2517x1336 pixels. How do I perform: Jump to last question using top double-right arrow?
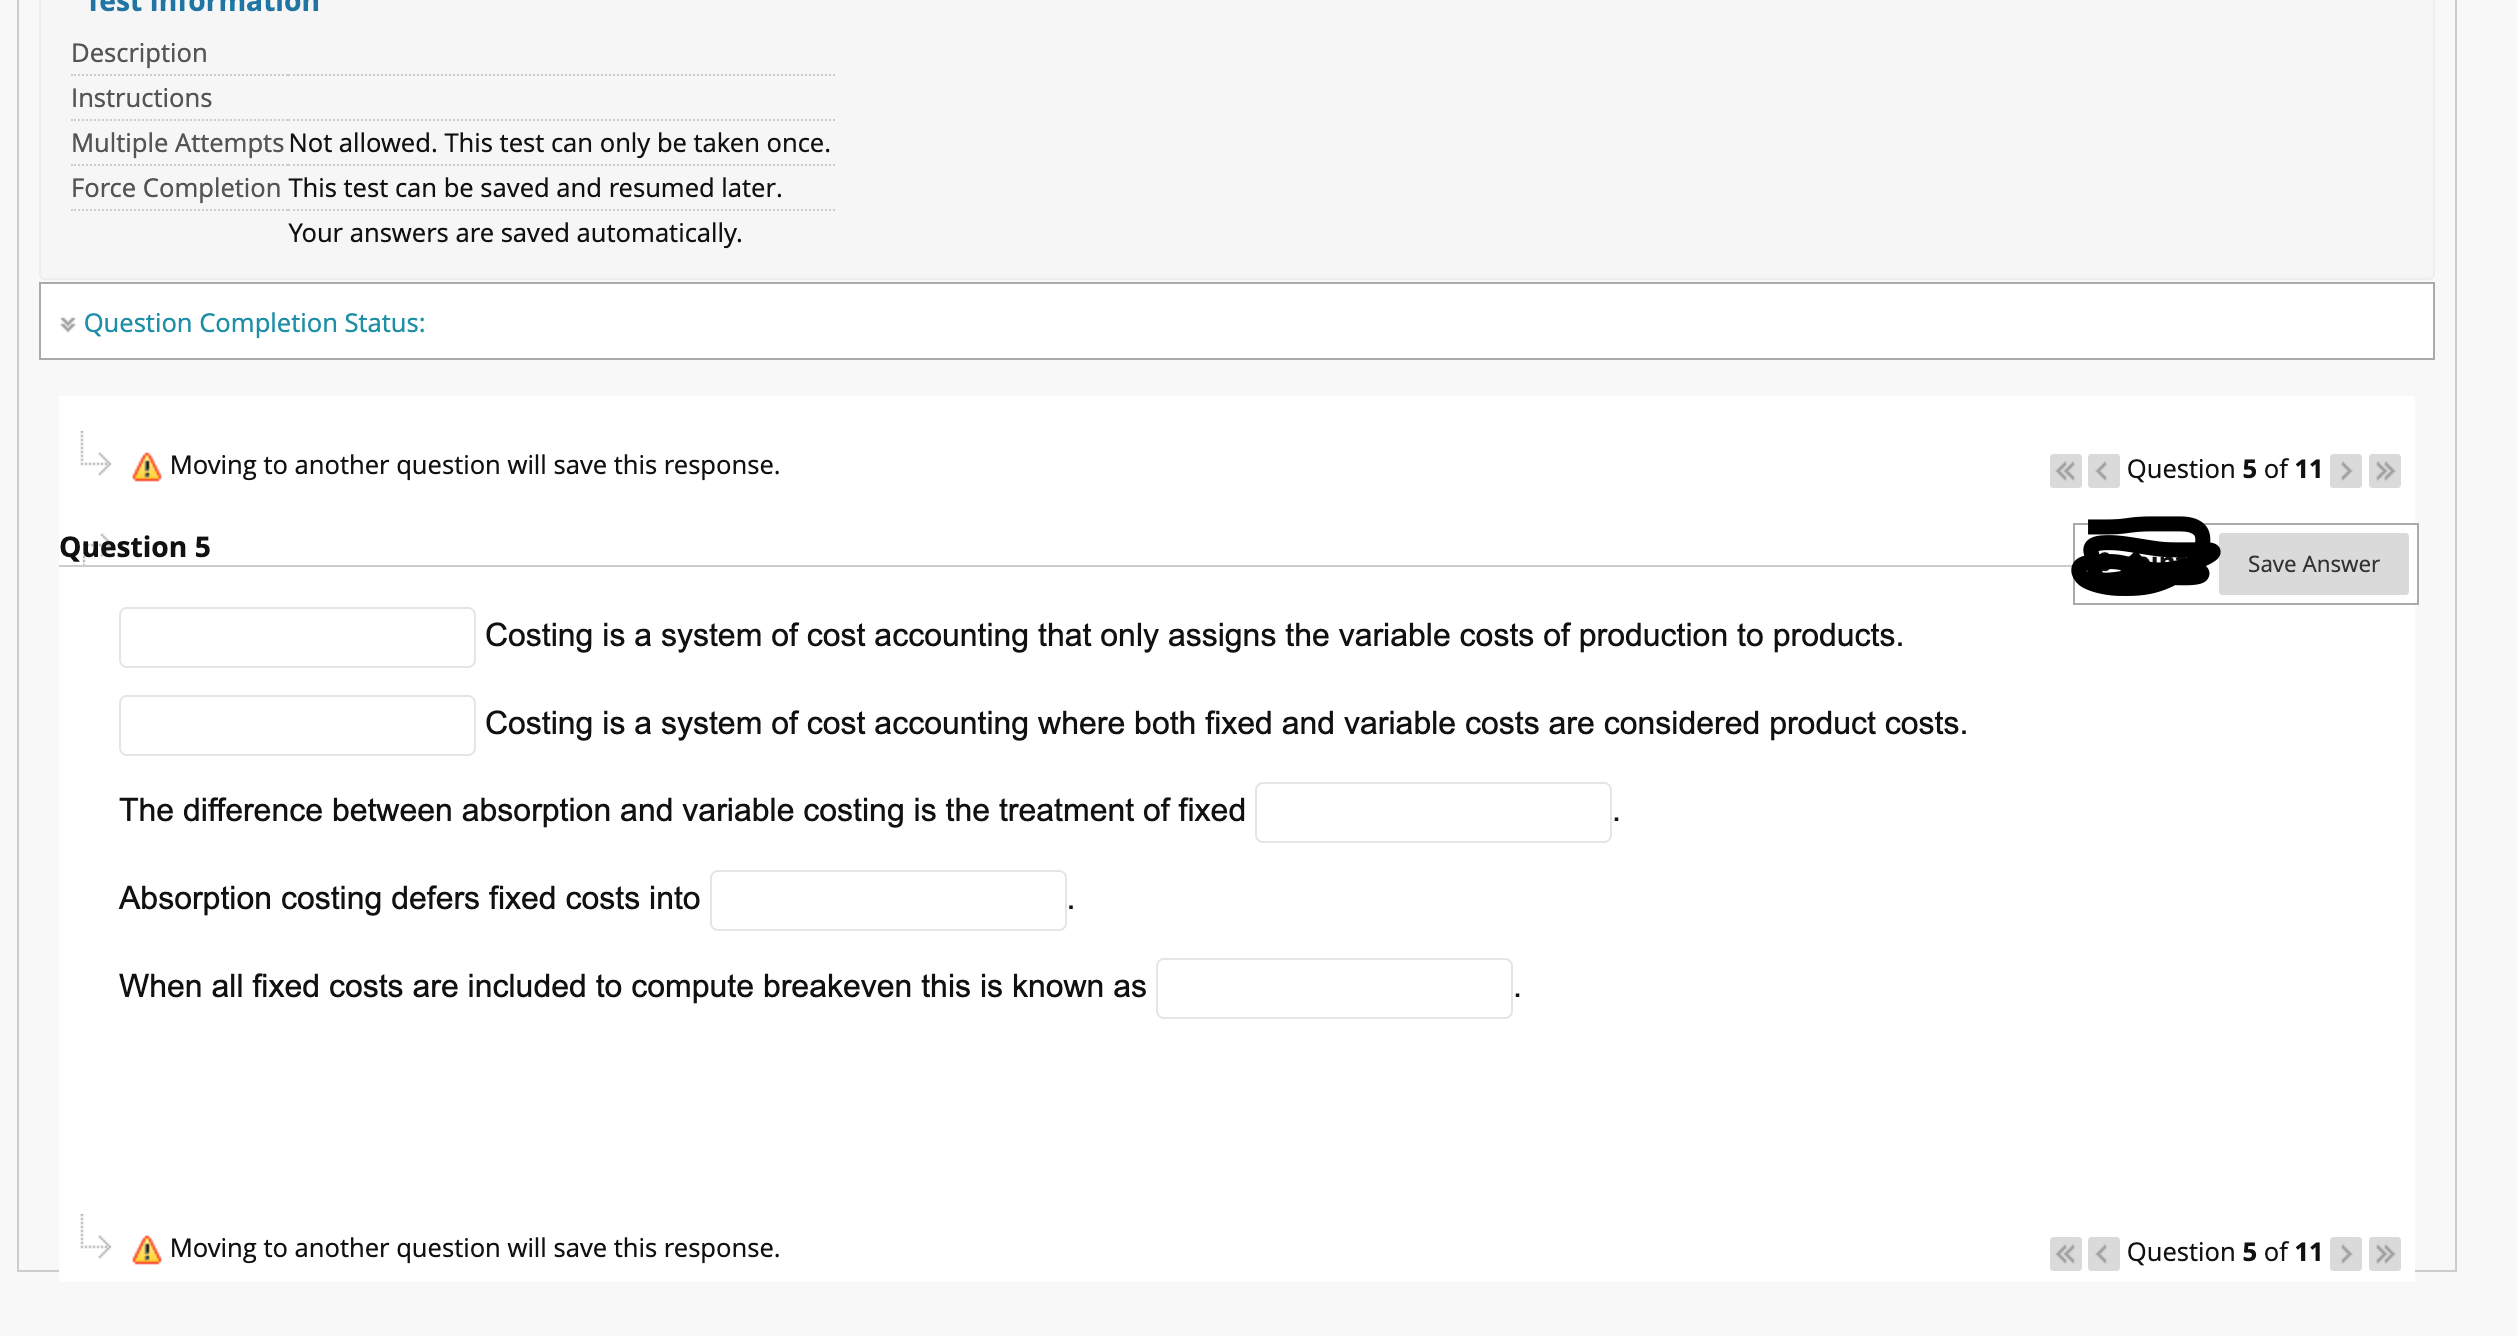point(2385,470)
